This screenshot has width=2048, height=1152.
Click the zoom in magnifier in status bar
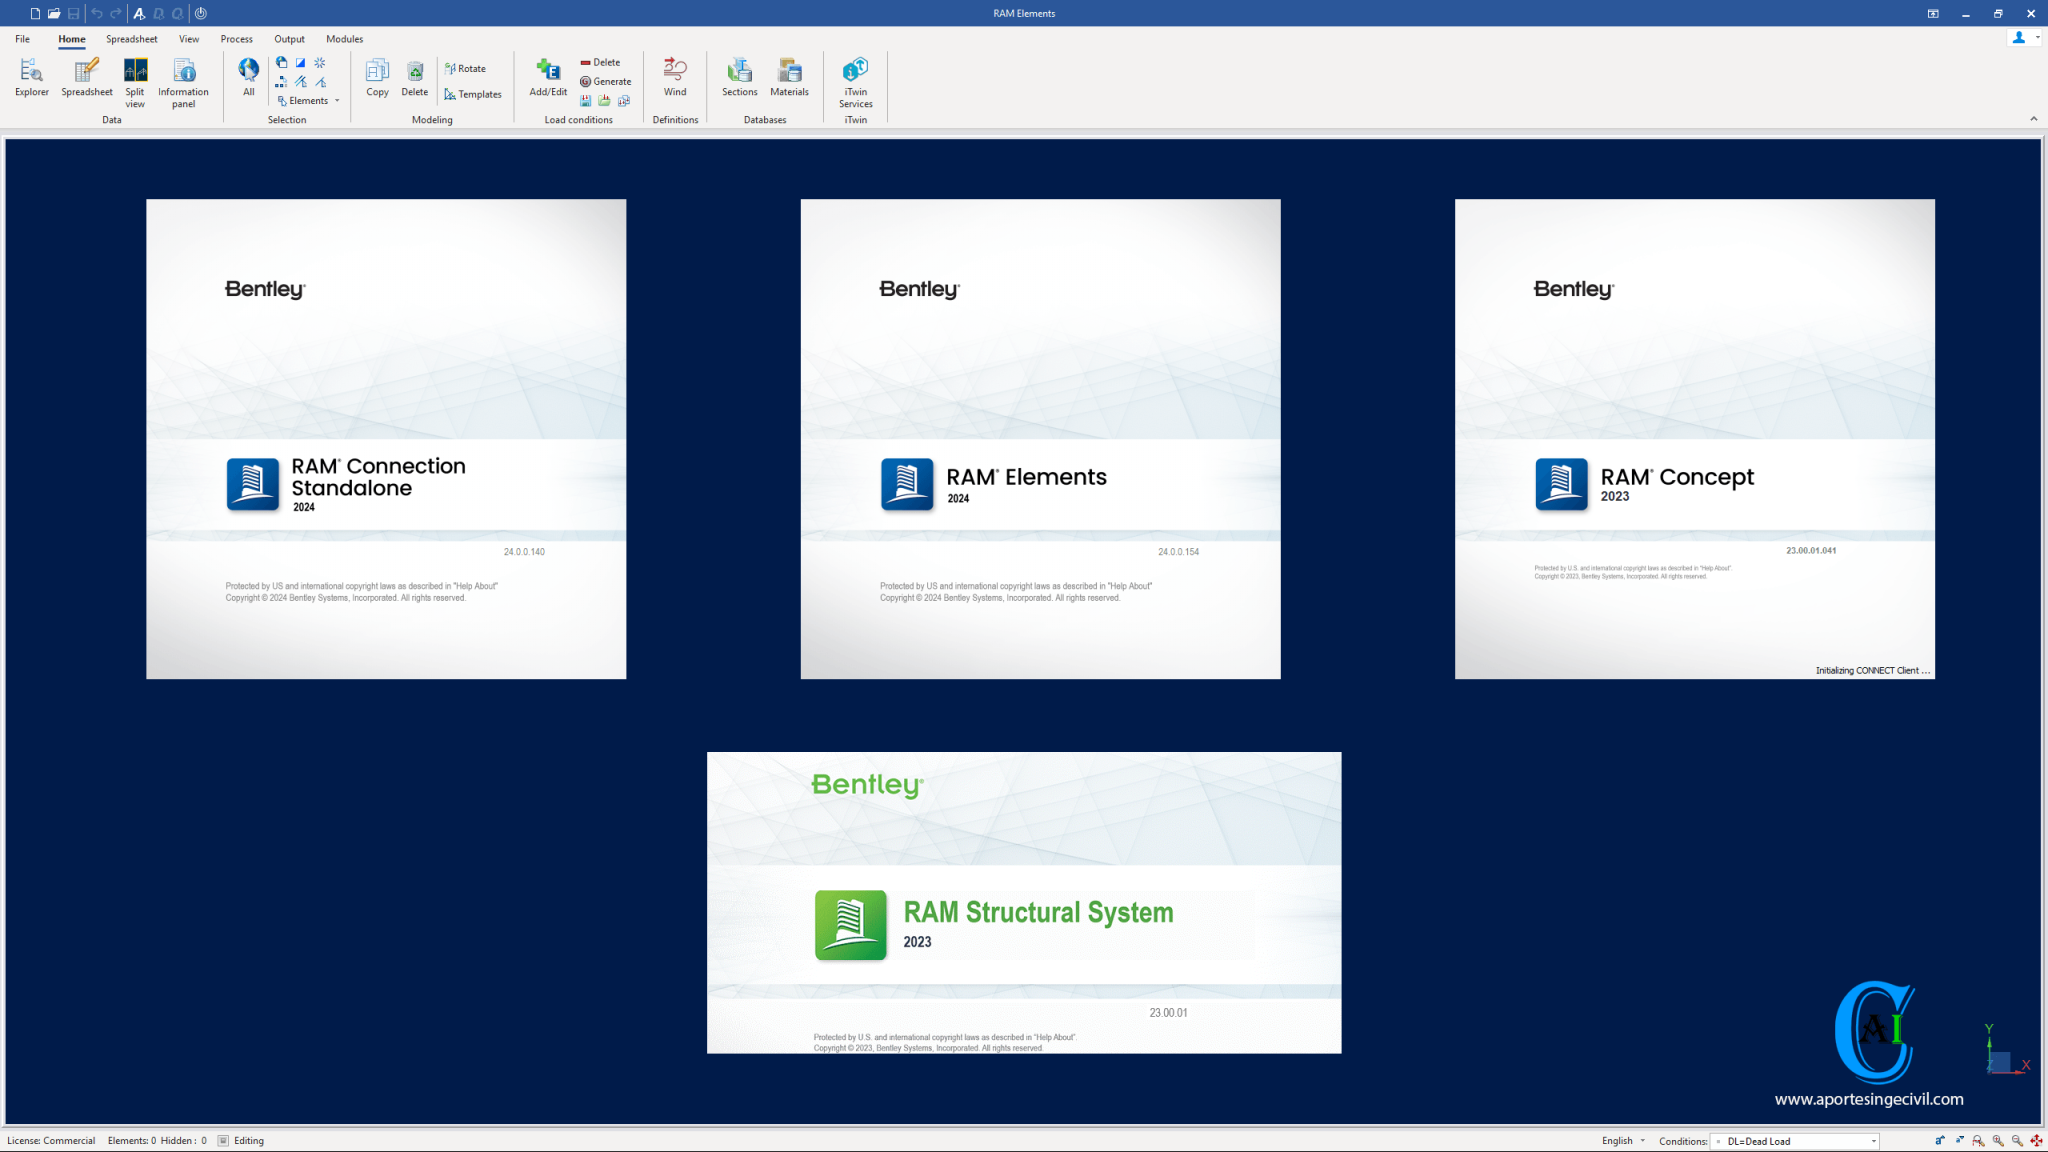pyautogui.click(x=1997, y=1141)
